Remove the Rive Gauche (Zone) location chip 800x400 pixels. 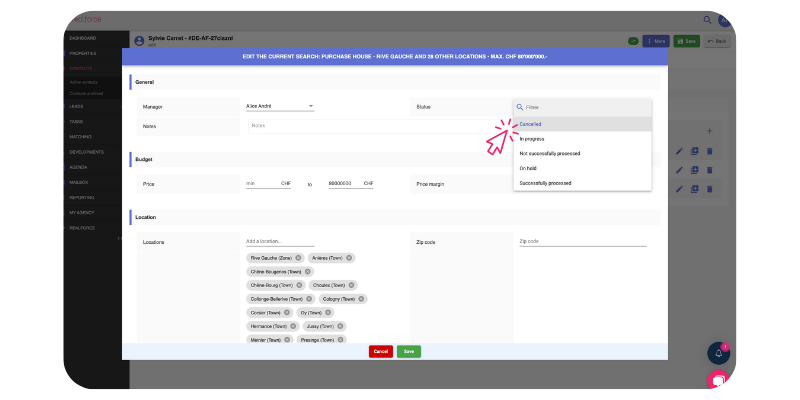coord(298,258)
